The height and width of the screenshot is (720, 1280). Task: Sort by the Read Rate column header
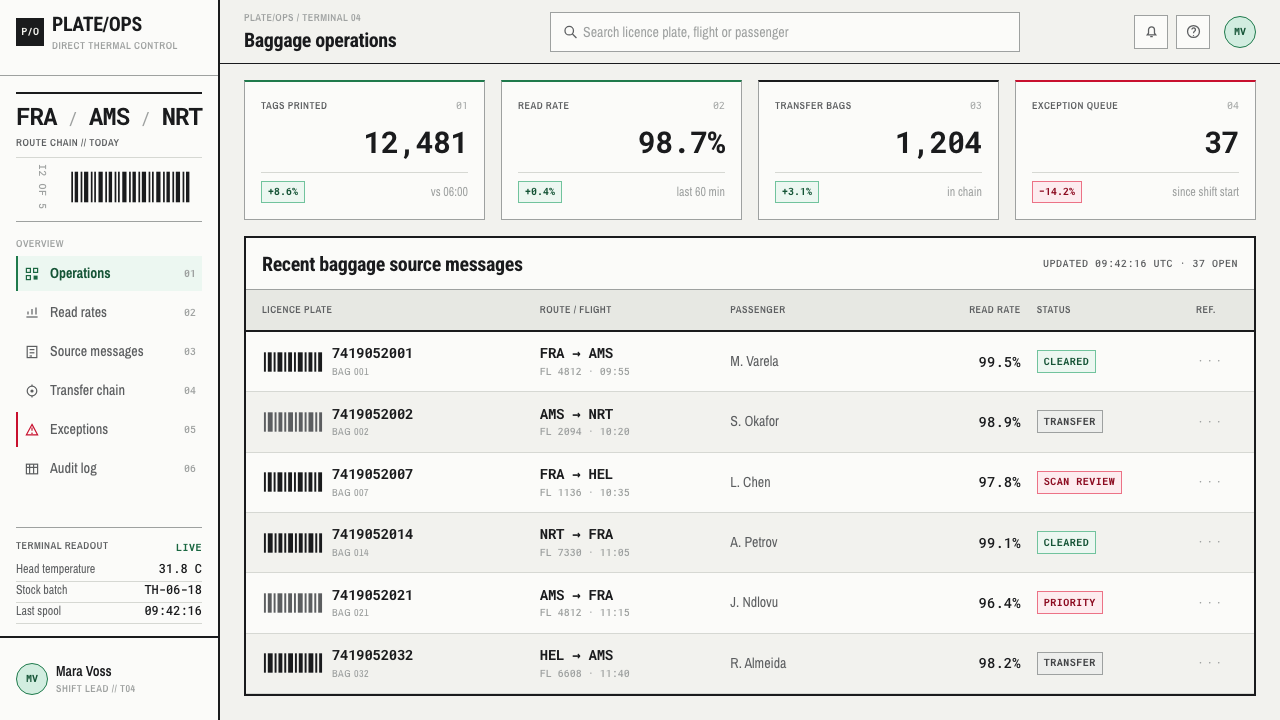click(x=995, y=310)
